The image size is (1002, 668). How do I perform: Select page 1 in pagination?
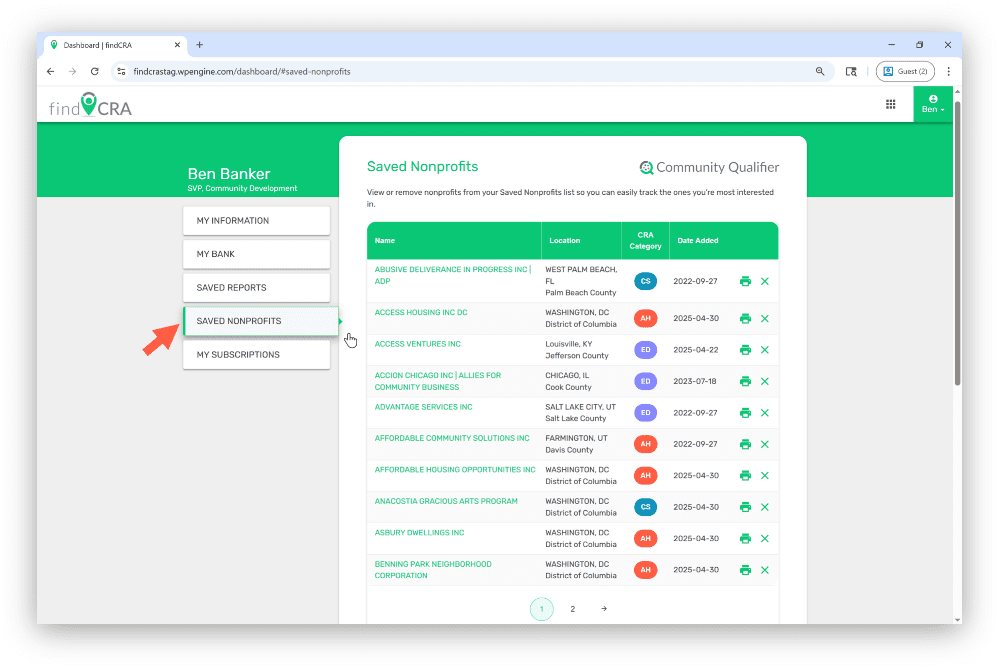click(541, 609)
